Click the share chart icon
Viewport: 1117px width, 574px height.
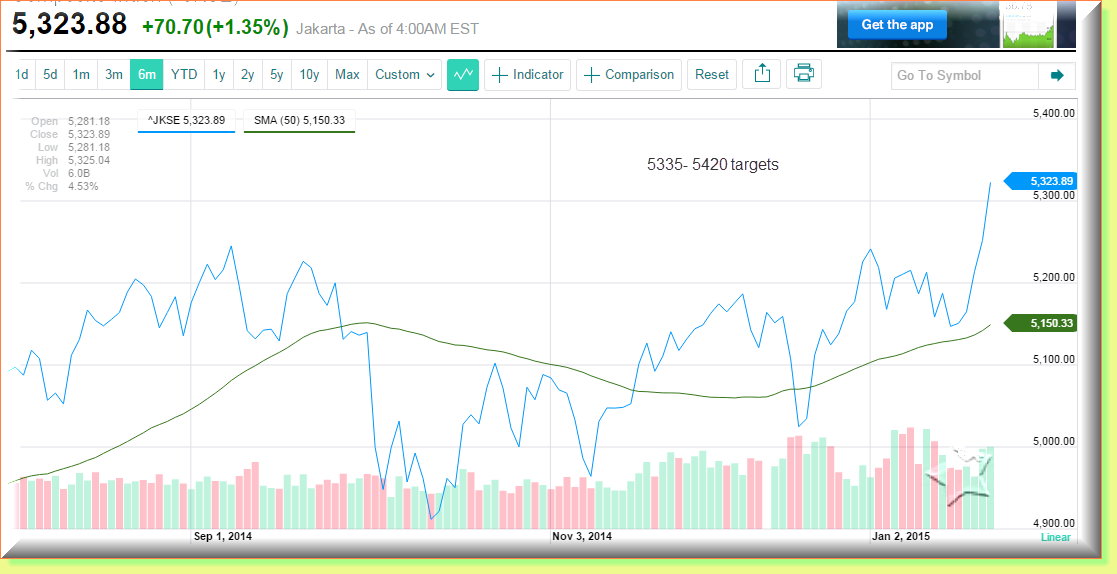click(x=762, y=75)
